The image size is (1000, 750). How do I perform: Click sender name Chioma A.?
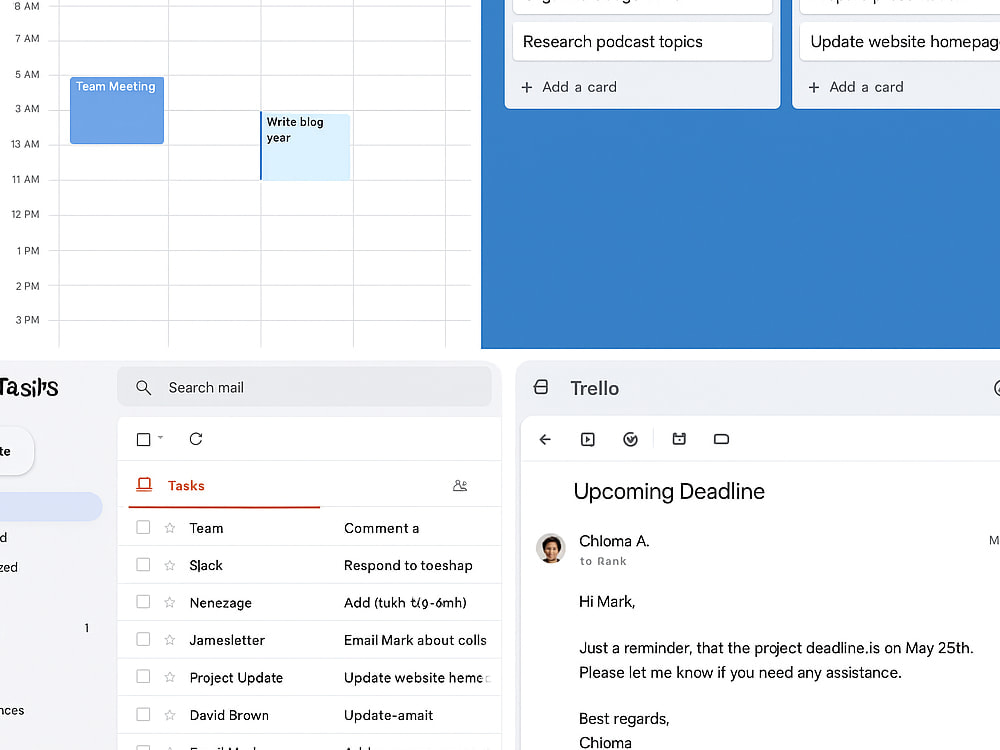coord(614,541)
